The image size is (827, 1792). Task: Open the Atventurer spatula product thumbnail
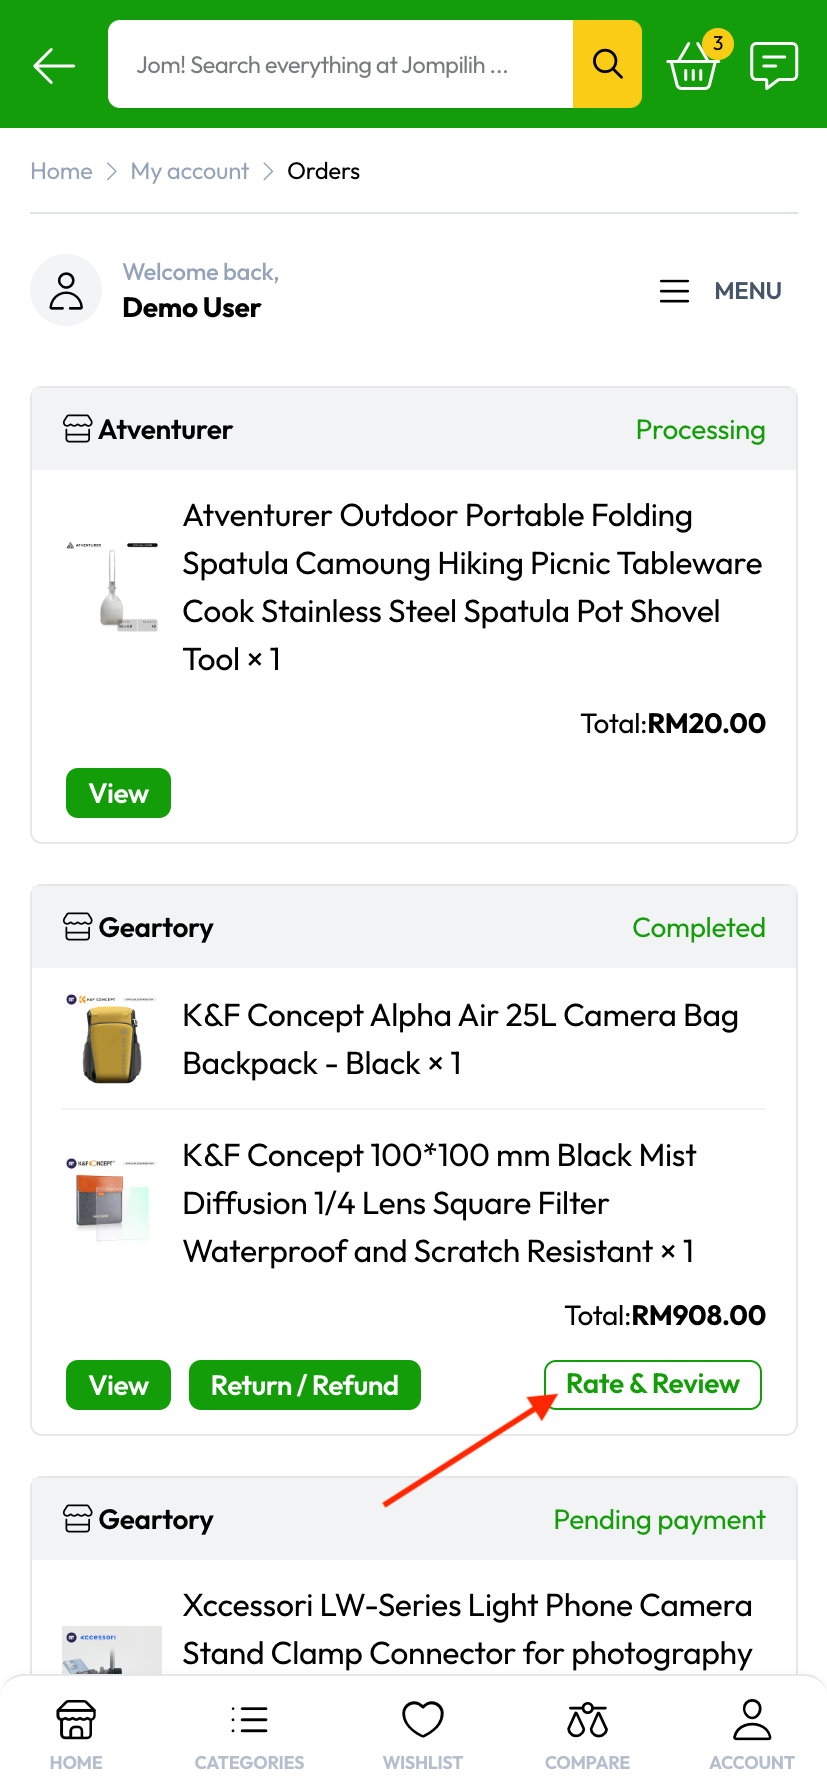(112, 588)
